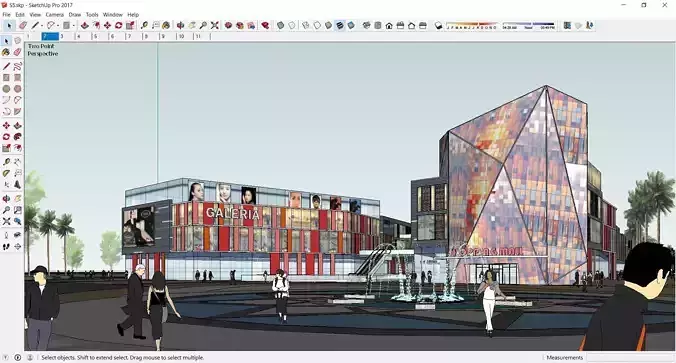Toggle X-Ray face style
676x363 pixels.
(280, 25)
